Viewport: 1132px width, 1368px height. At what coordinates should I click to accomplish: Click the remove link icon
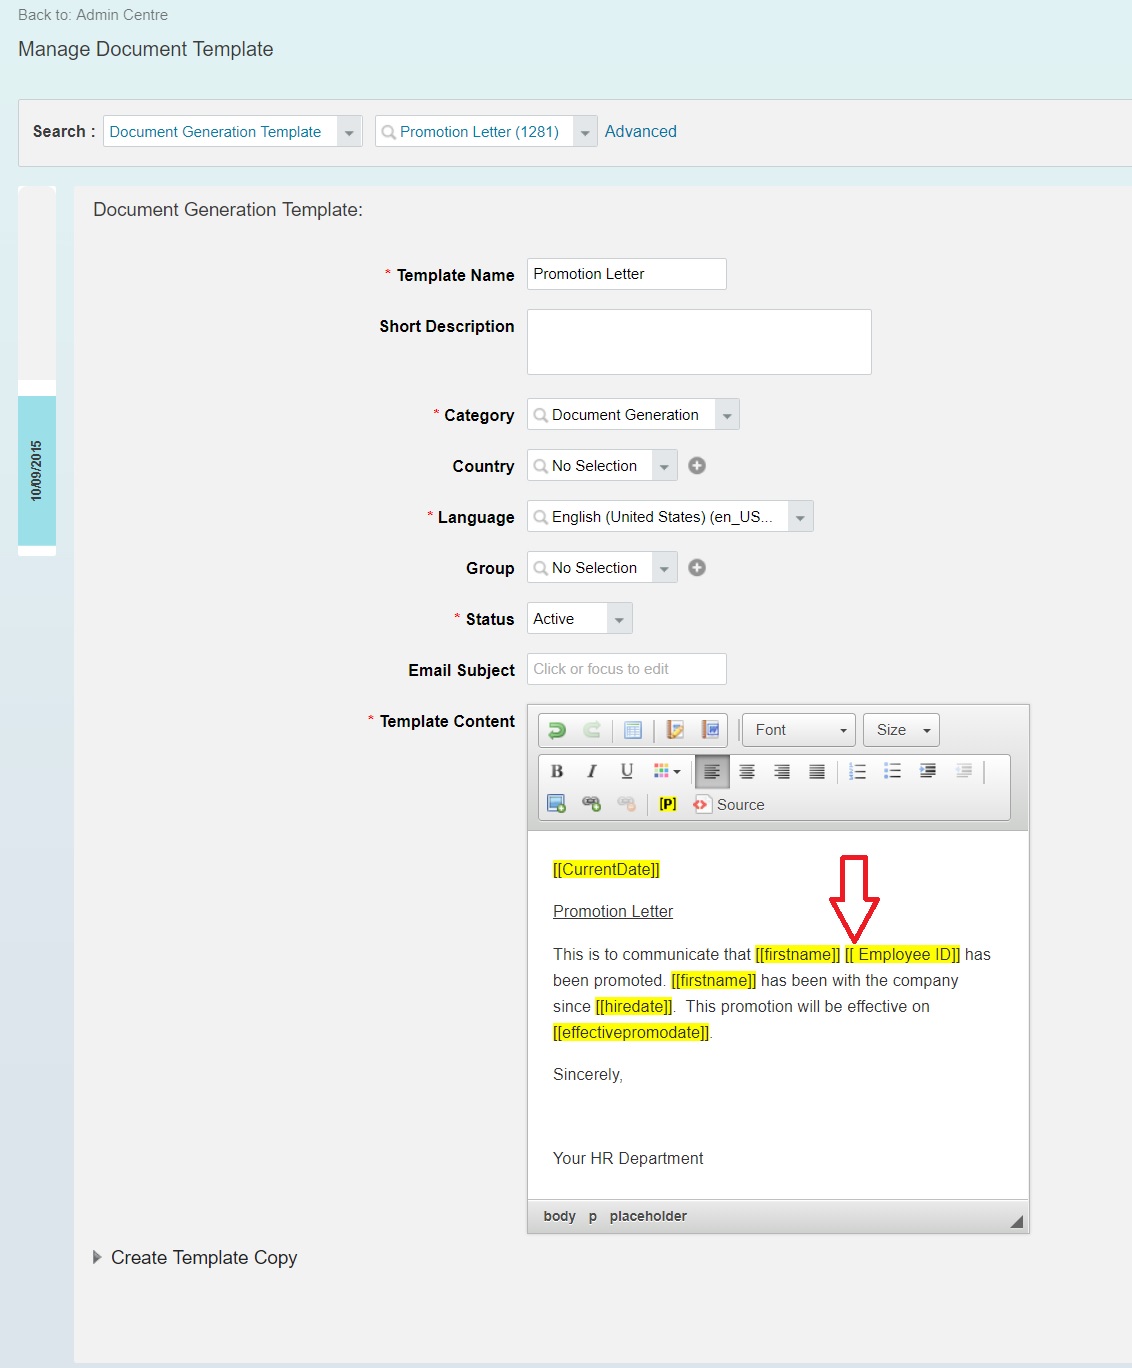pyautogui.click(x=627, y=804)
